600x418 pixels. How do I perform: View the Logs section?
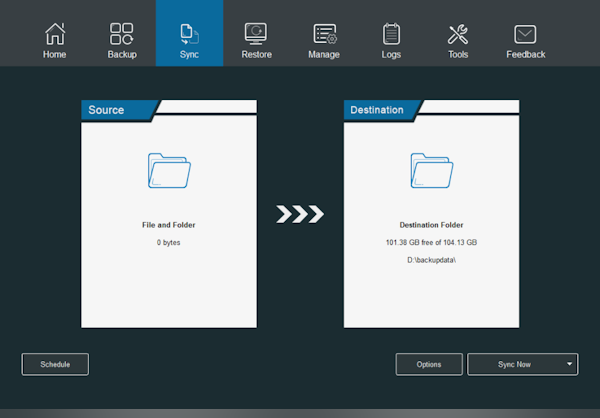[391, 35]
